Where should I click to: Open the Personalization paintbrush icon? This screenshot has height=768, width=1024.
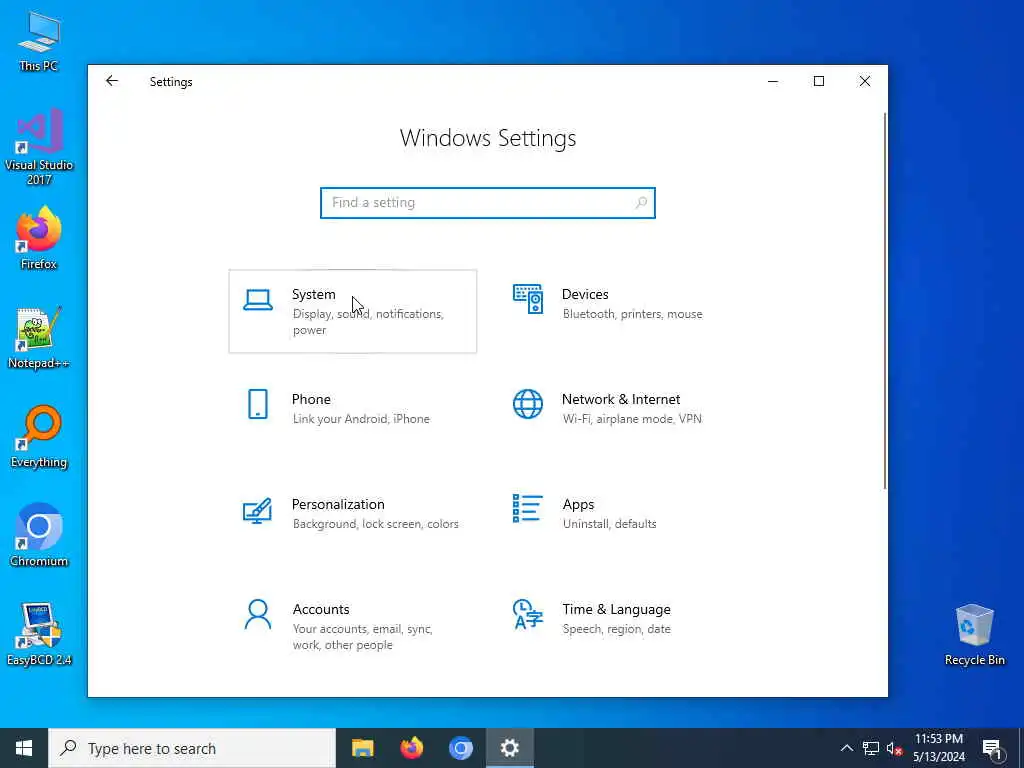click(257, 511)
